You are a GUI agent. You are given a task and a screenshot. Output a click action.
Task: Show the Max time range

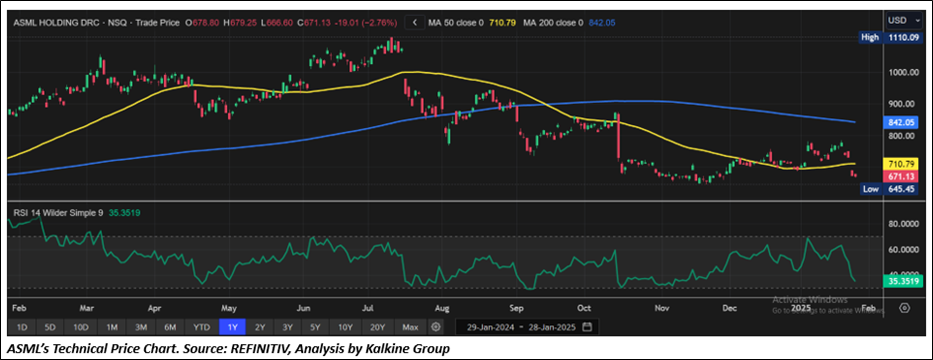tap(410, 327)
